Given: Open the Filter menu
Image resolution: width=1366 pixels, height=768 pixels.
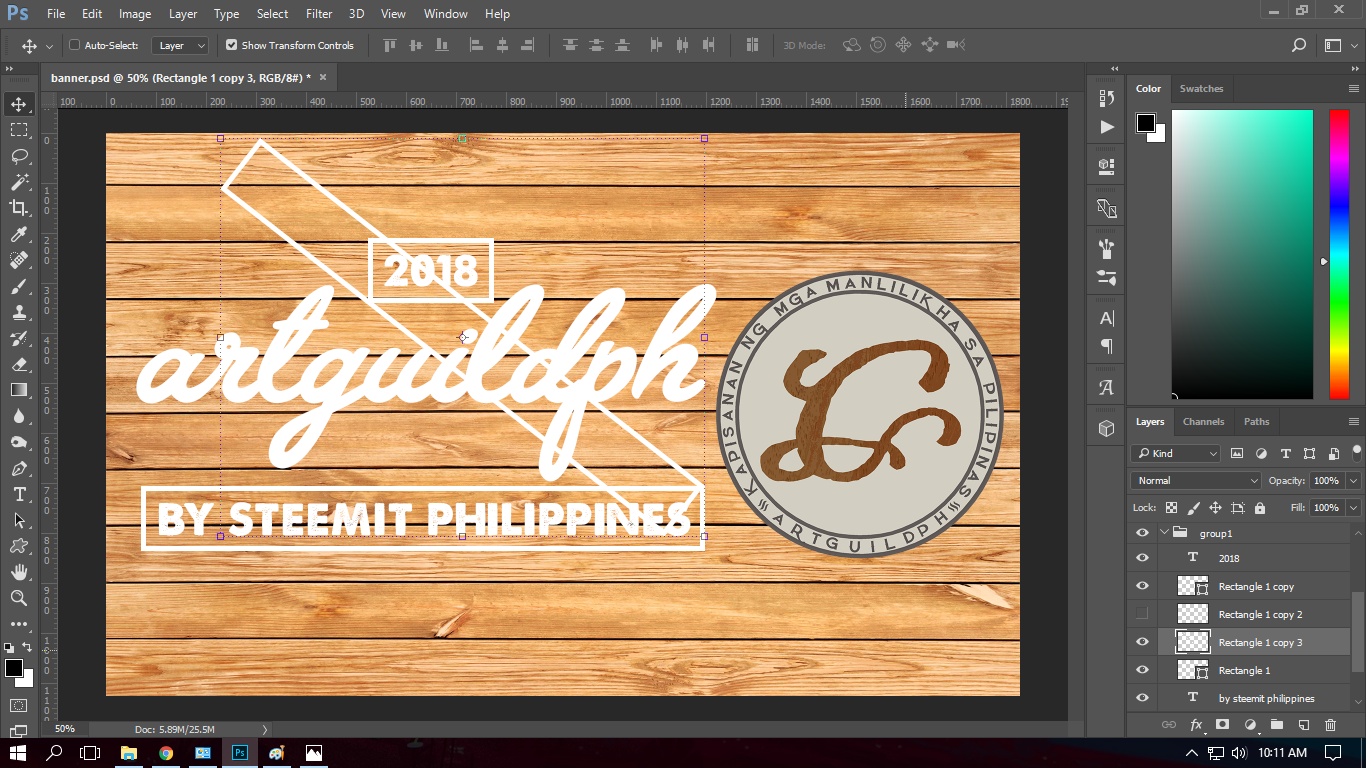Looking at the screenshot, I should pos(319,14).
